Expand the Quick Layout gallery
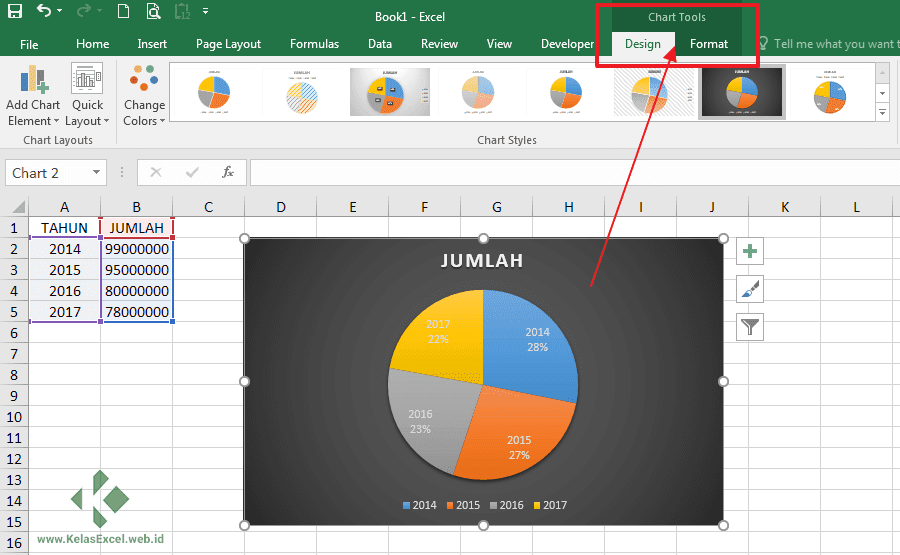The image size is (900, 555). [x=87, y=95]
